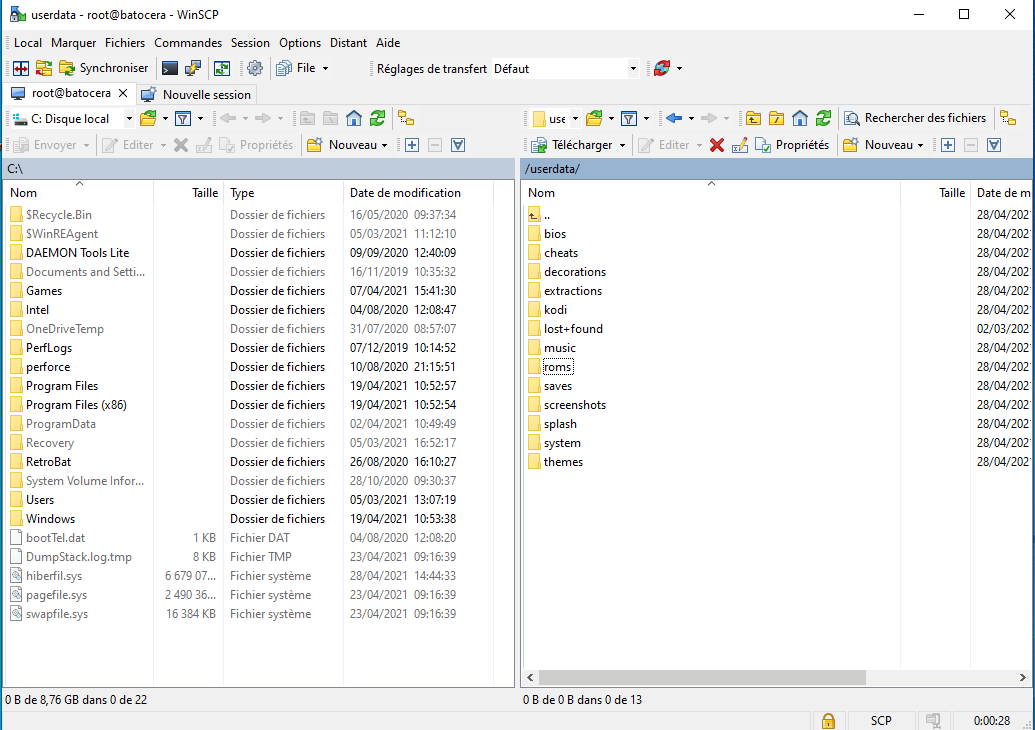This screenshot has height=730, width=1035.
Task: Refresh the local panel
Action: tap(377, 119)
